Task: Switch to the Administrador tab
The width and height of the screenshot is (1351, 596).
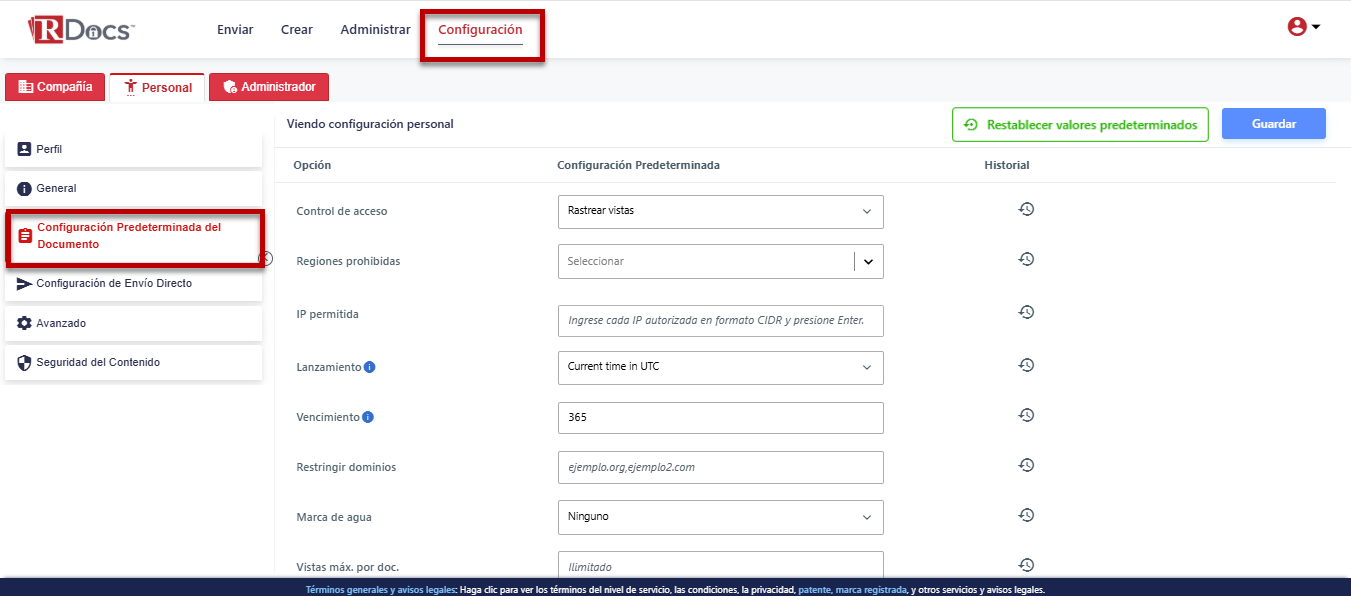Action: (268, 87)
